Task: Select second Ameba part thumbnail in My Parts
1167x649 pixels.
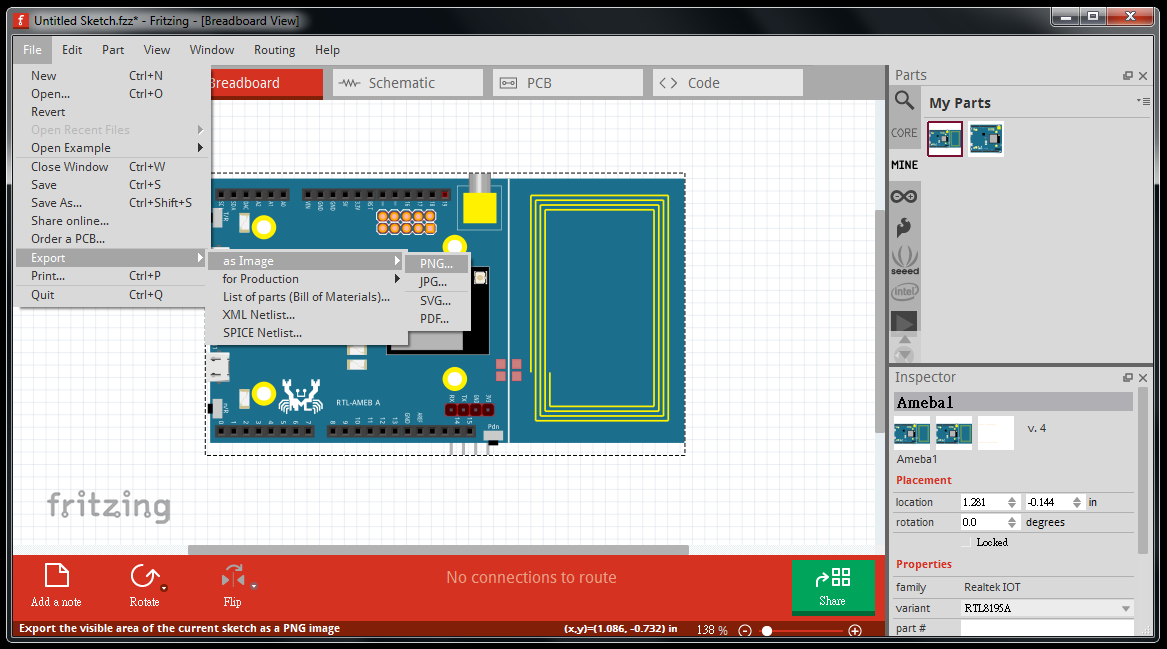Action: point(986,138)
